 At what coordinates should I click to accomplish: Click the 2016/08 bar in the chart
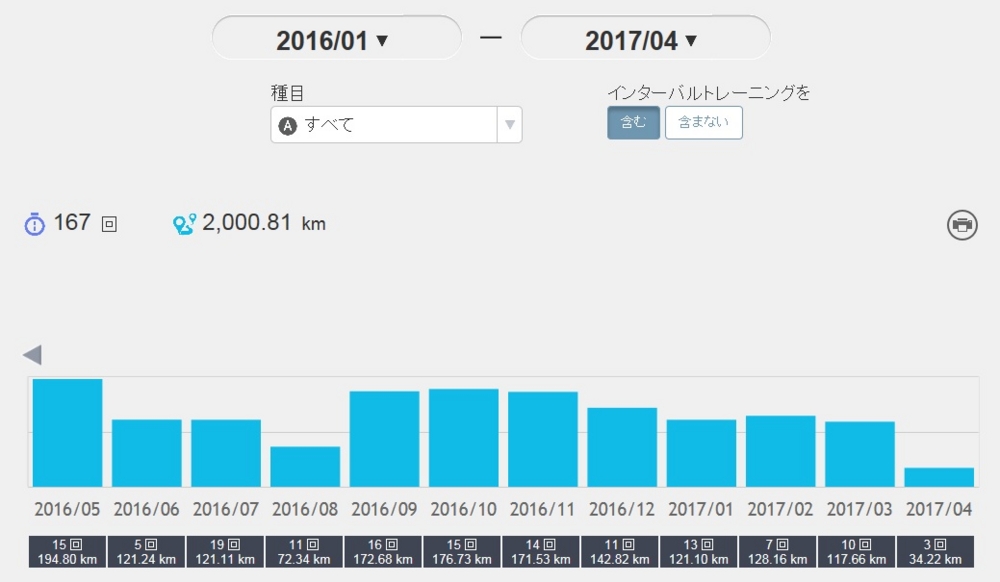[x=305, y=467]
